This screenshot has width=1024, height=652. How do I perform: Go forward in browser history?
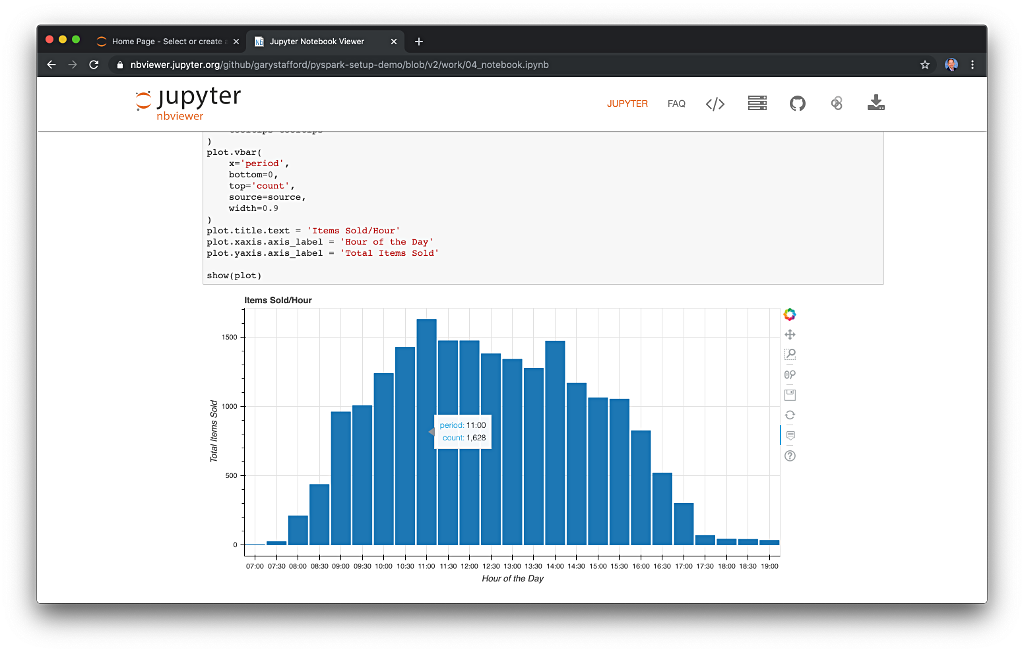pyautogui.click(x=72, y=65)
